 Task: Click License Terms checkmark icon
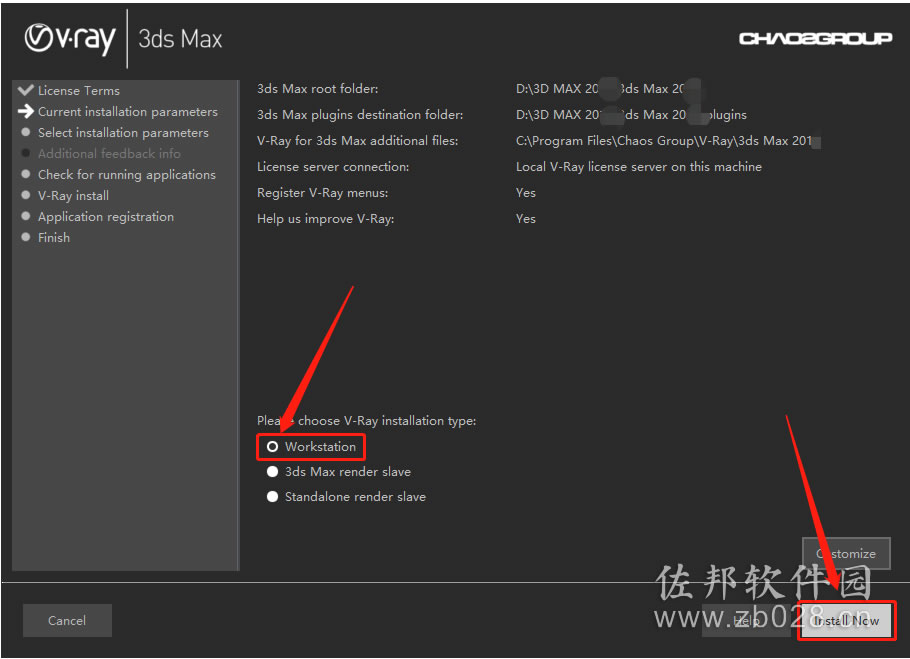(26, 90)
